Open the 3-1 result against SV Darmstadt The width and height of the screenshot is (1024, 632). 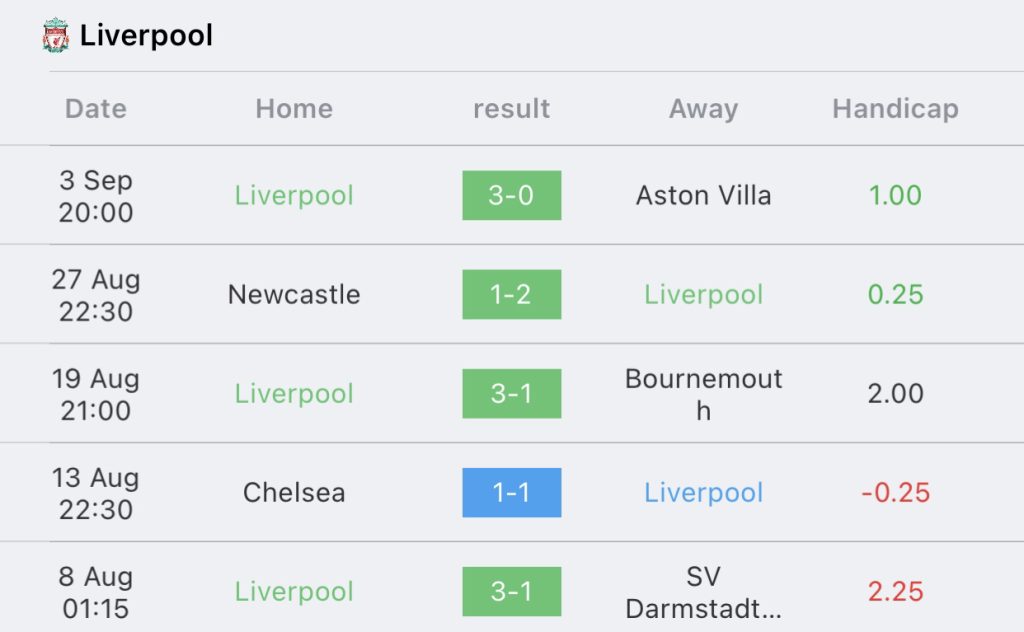tap(511, 592)
